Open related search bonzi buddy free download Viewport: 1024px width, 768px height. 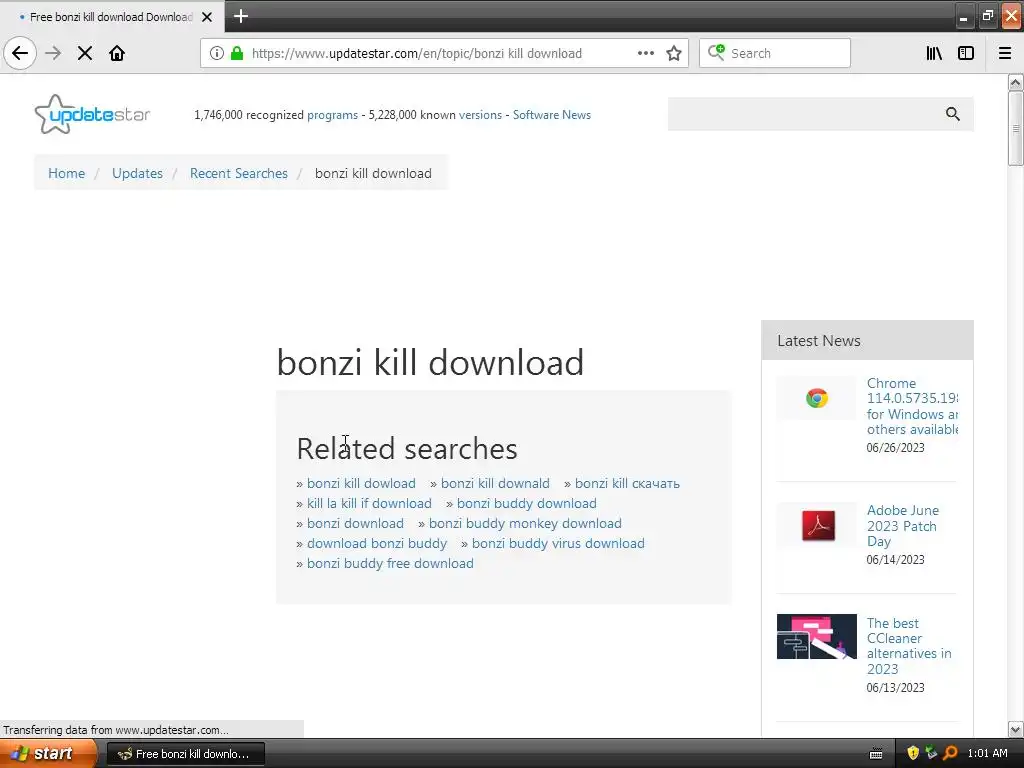(390, 563)
